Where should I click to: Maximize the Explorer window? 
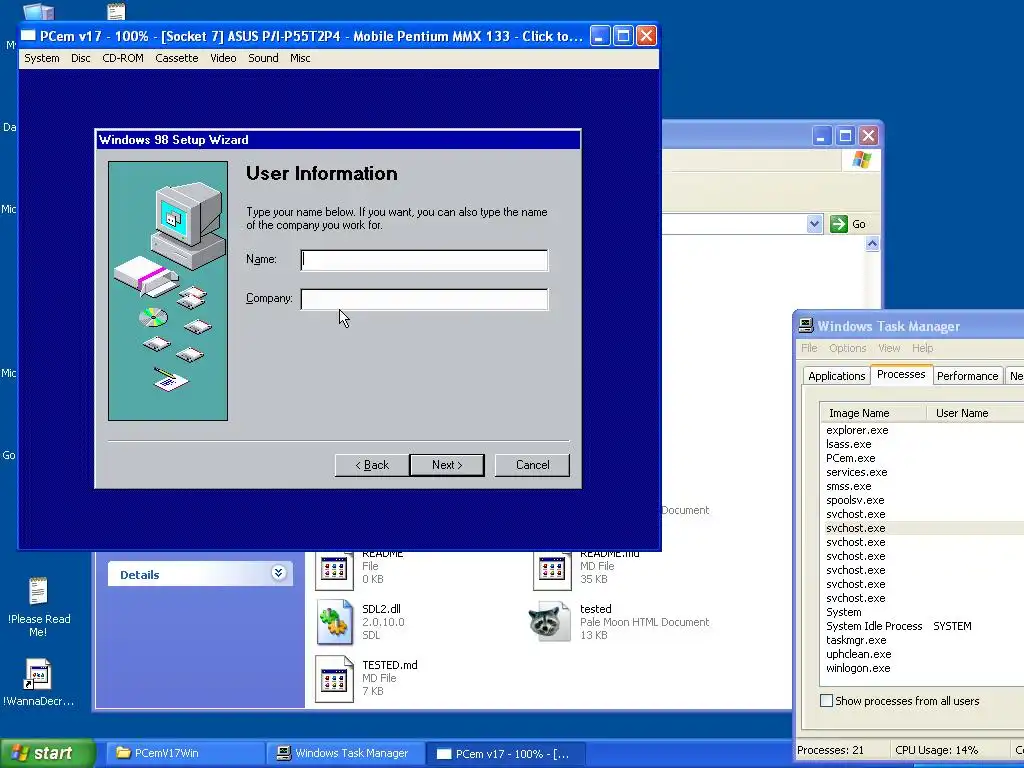[845, 136]
